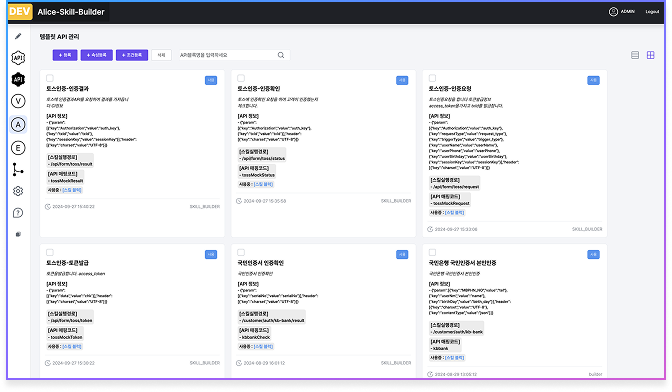
Task: Click the small cube icon in sidebar
Action: click(18, 234)
